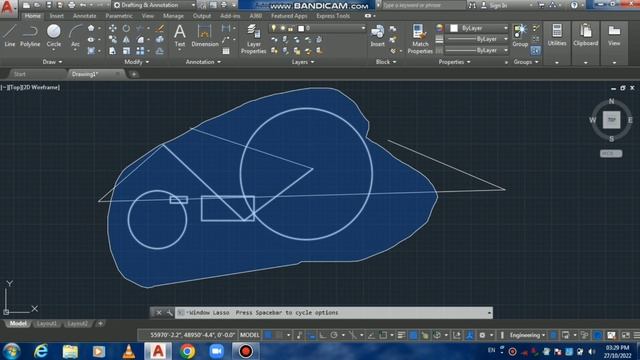Toggle group selection on/off in Groups panel
This screenshot has height=360, width=640.
point(536,51)
